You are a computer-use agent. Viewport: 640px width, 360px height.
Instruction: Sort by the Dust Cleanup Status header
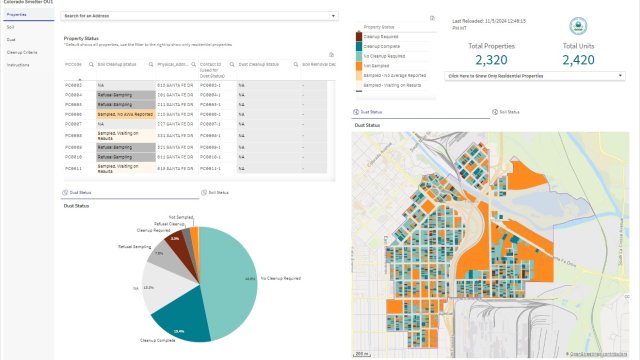pyautogui.click(x=259, y=64)
